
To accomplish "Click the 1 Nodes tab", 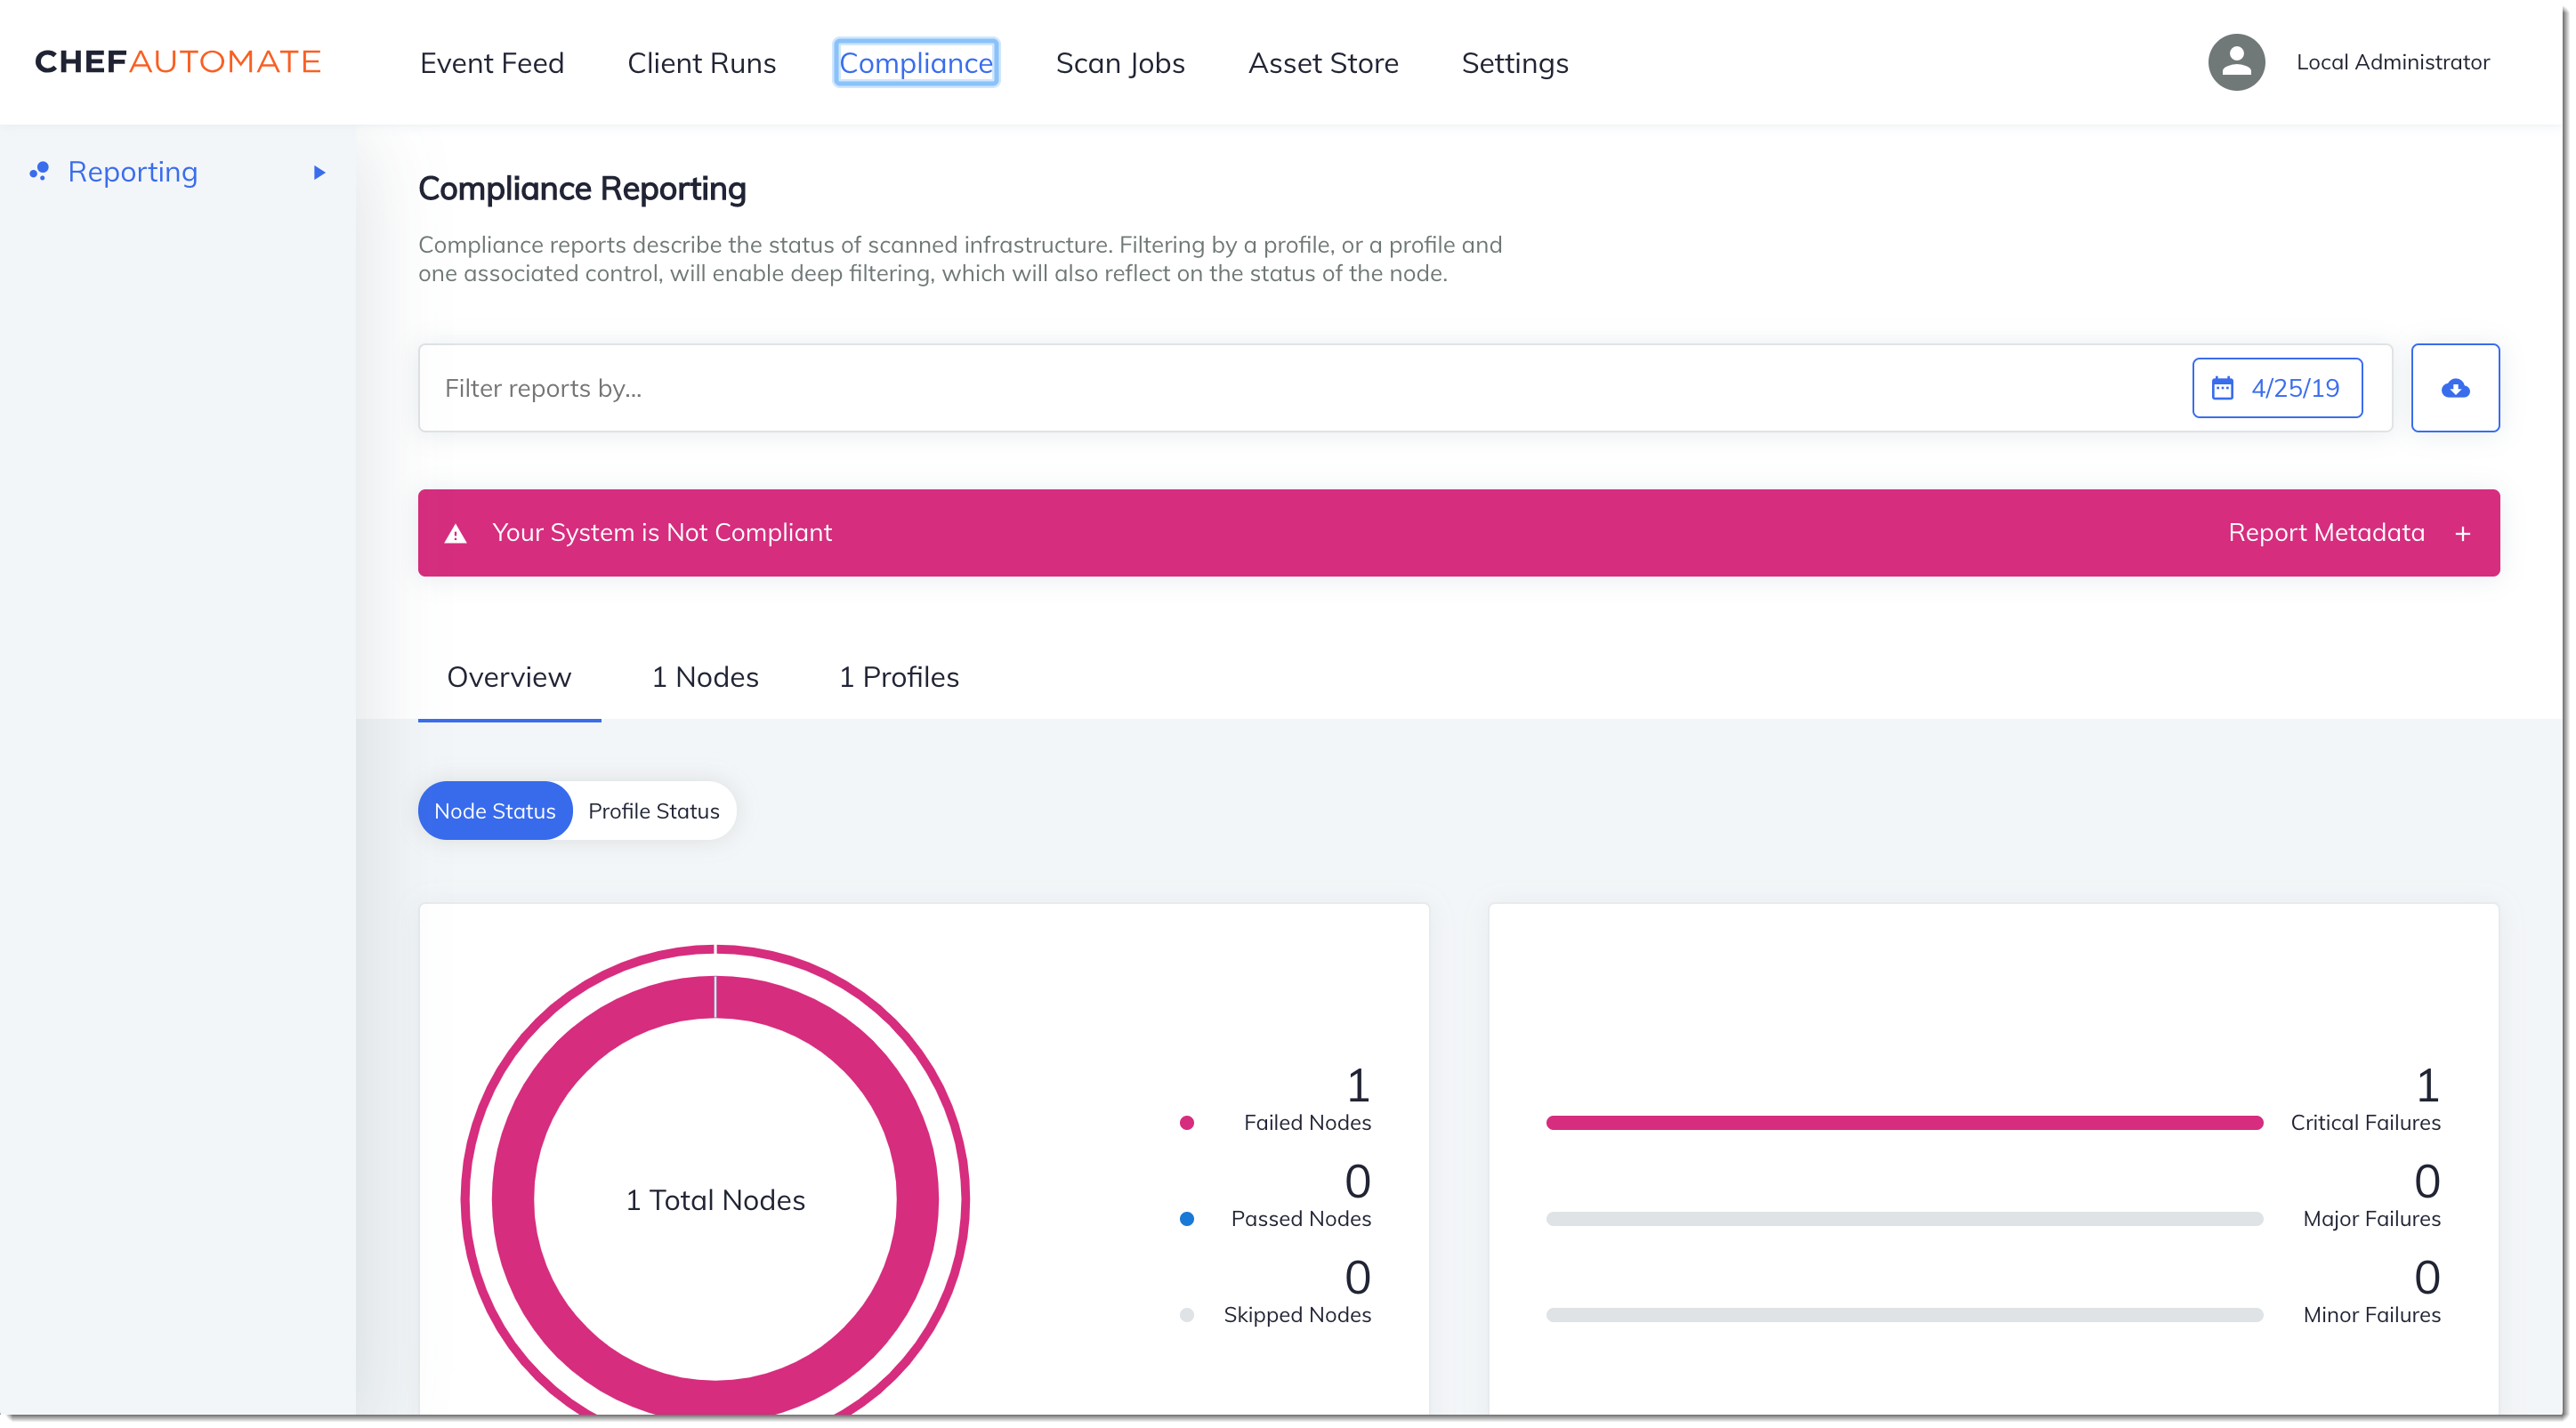I will (703, 677).
